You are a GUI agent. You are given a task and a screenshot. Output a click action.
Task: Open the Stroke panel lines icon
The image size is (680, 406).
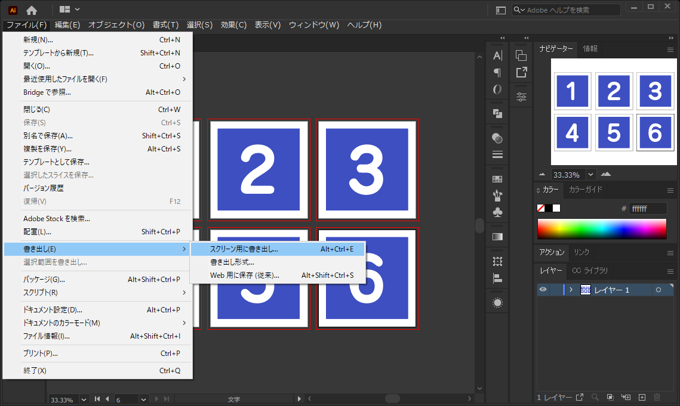click(x=497, y=155)
